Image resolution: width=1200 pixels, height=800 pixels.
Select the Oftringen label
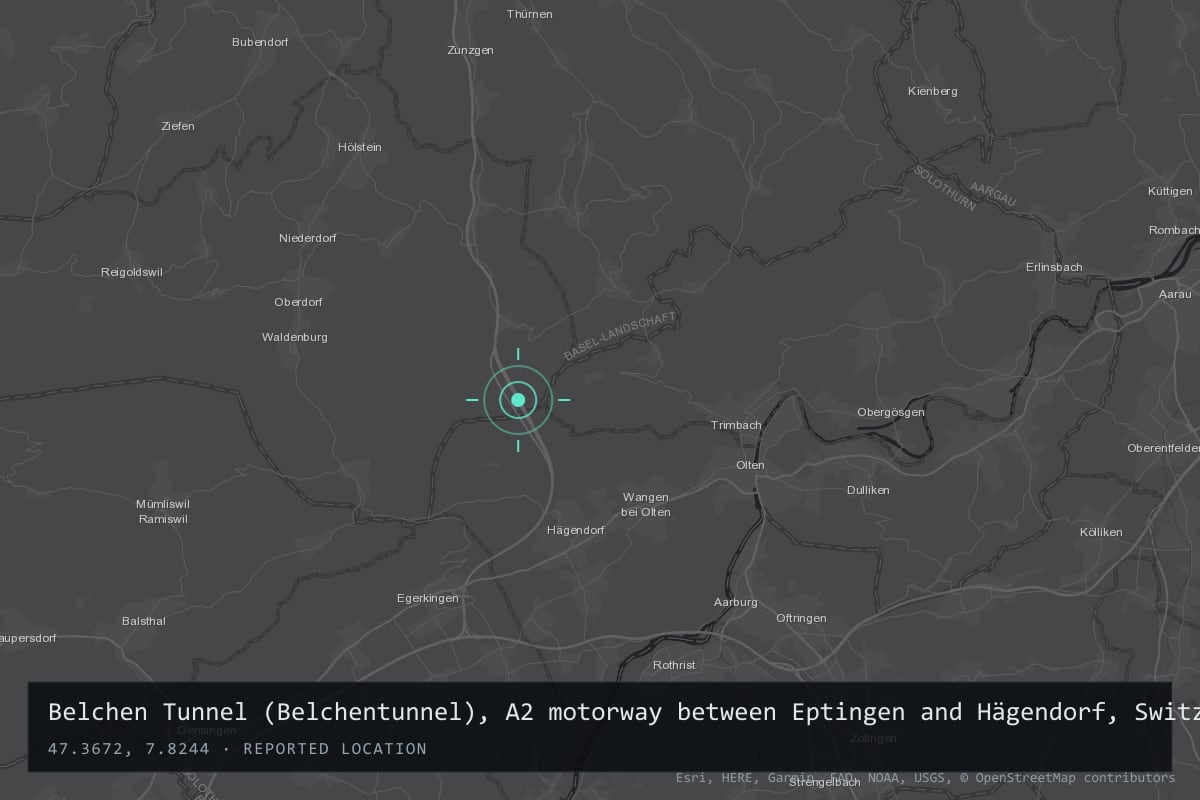pyautogui.click(x=802, y=618)
